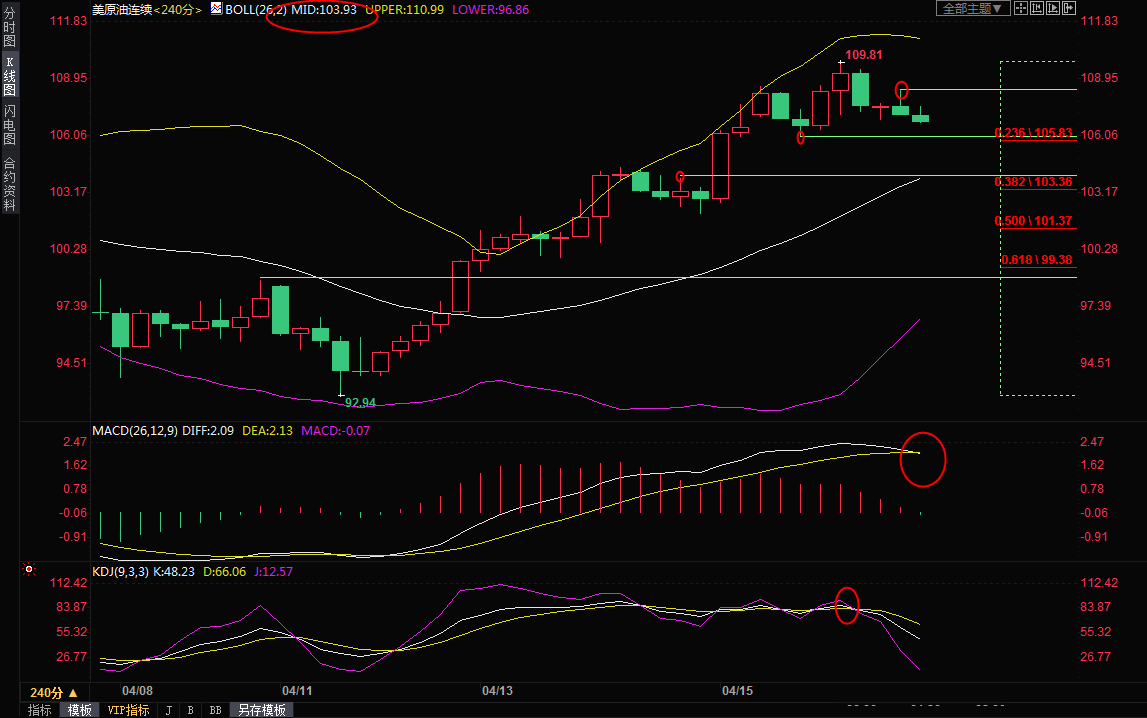Viewport: 1147px width, 718px height.
Task: Click the crosshair cursor icon
Action: (x=1020, y=8)
